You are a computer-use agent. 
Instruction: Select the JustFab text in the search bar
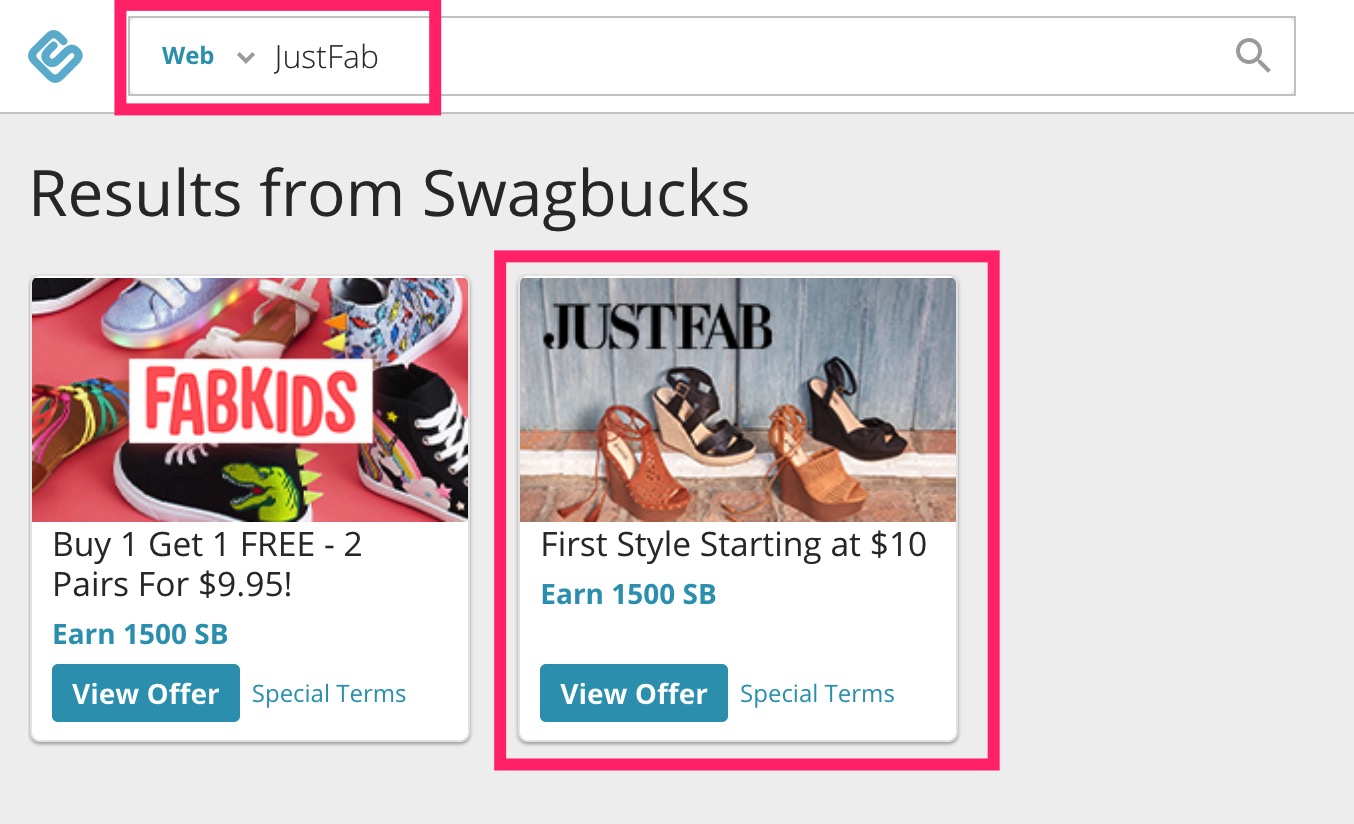pyautogui.click(x=325, y=57)
